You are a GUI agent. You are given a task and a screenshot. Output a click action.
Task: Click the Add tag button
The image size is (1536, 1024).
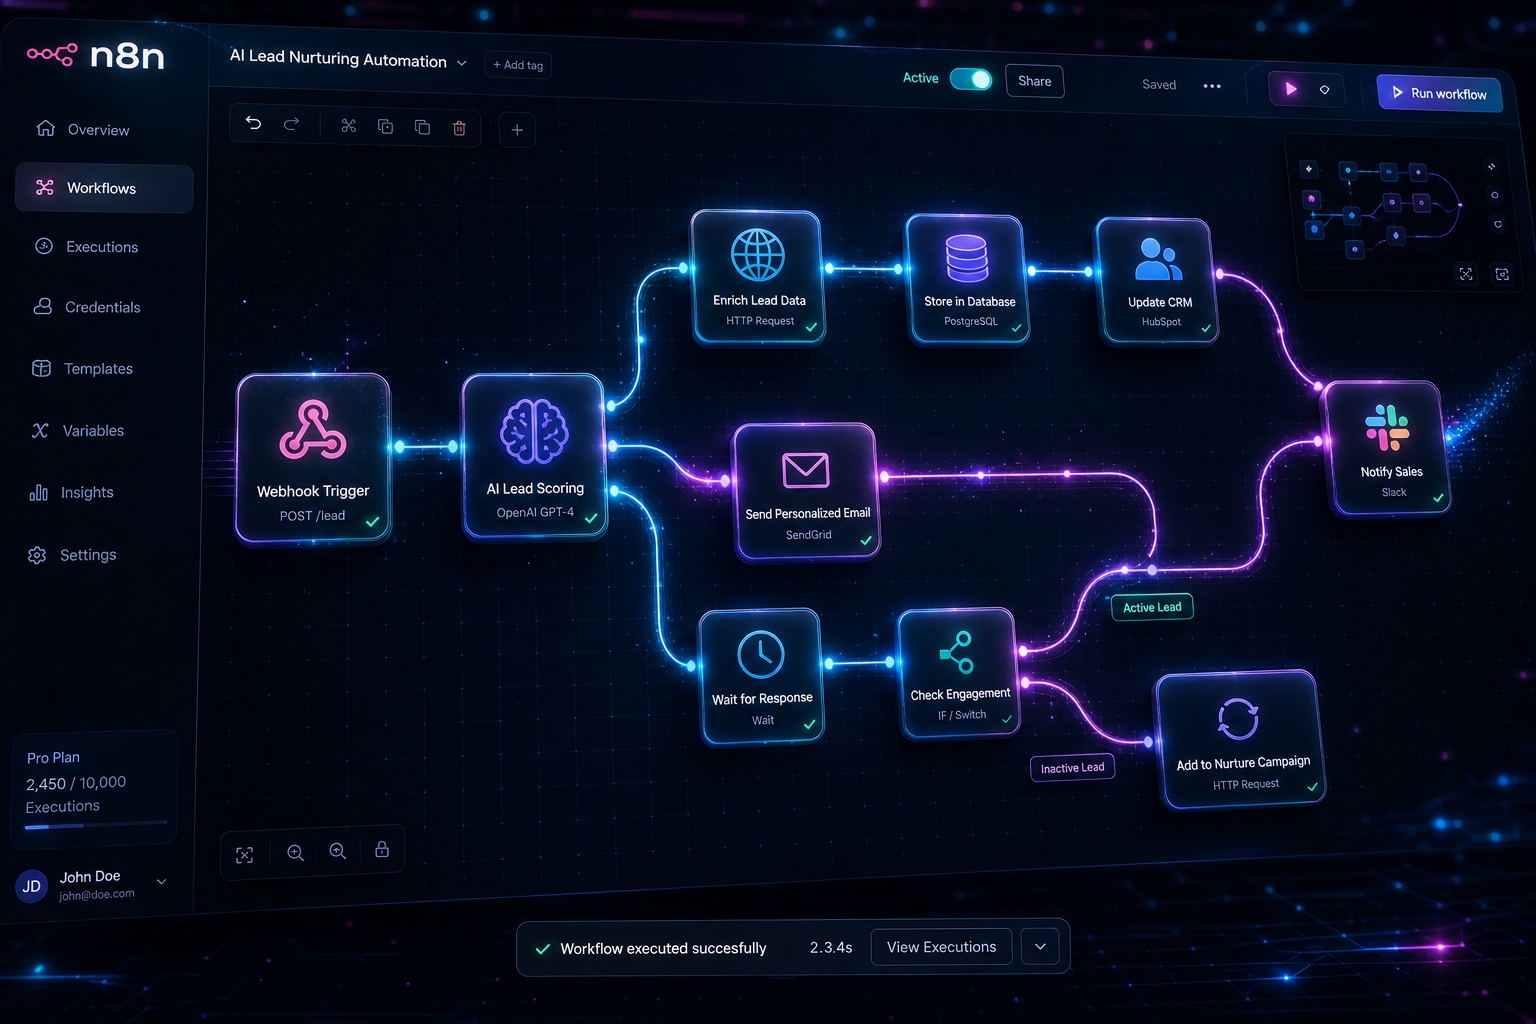[518, 65]
